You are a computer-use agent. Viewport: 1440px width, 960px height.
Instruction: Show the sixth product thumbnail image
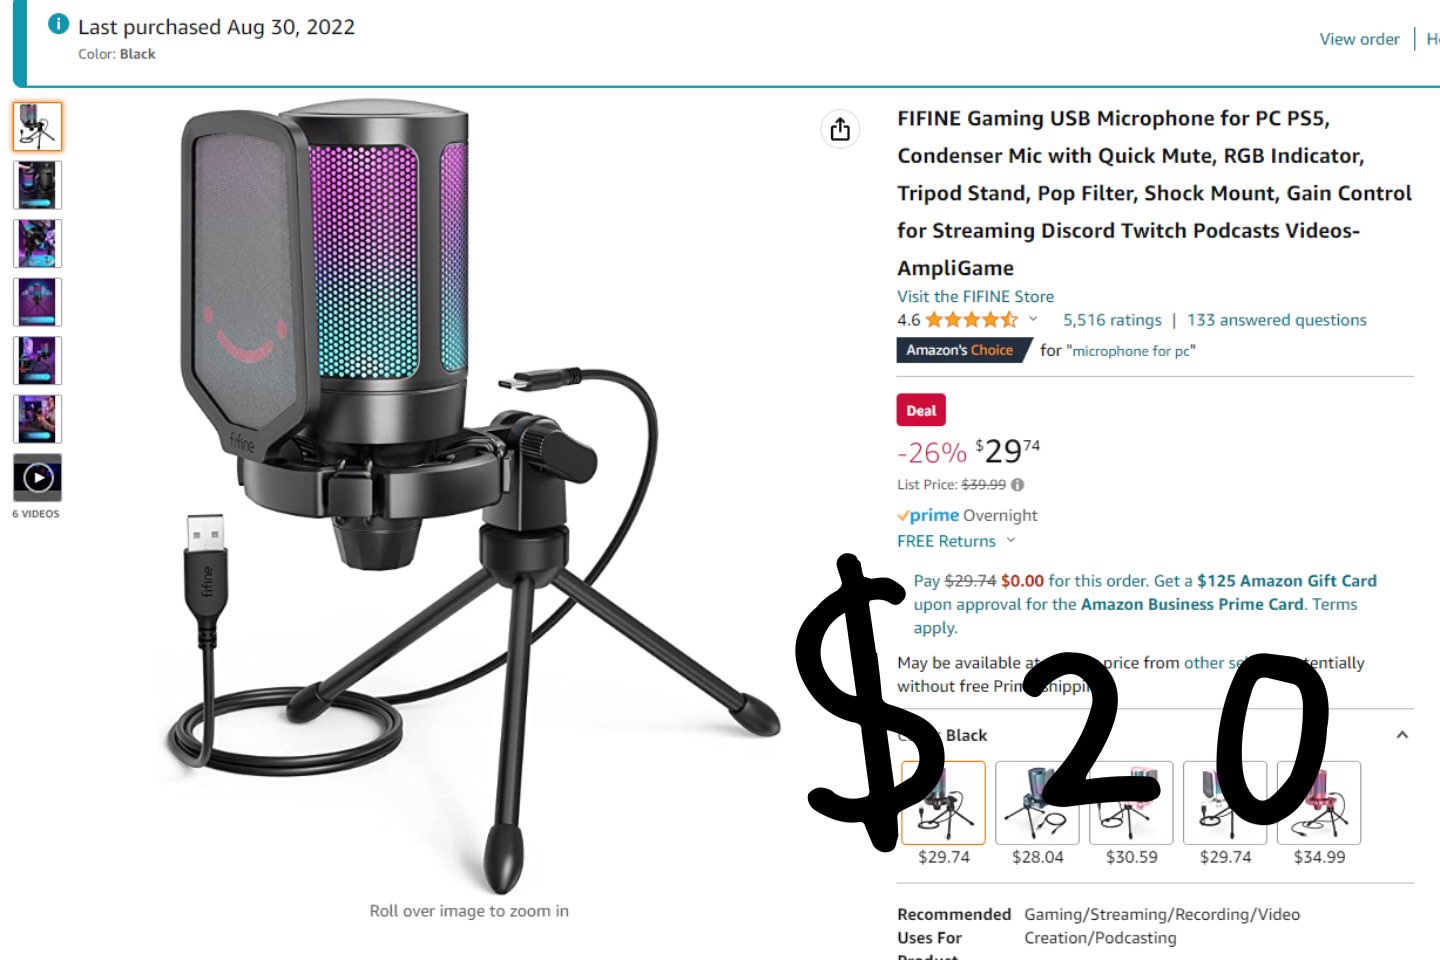38,419
